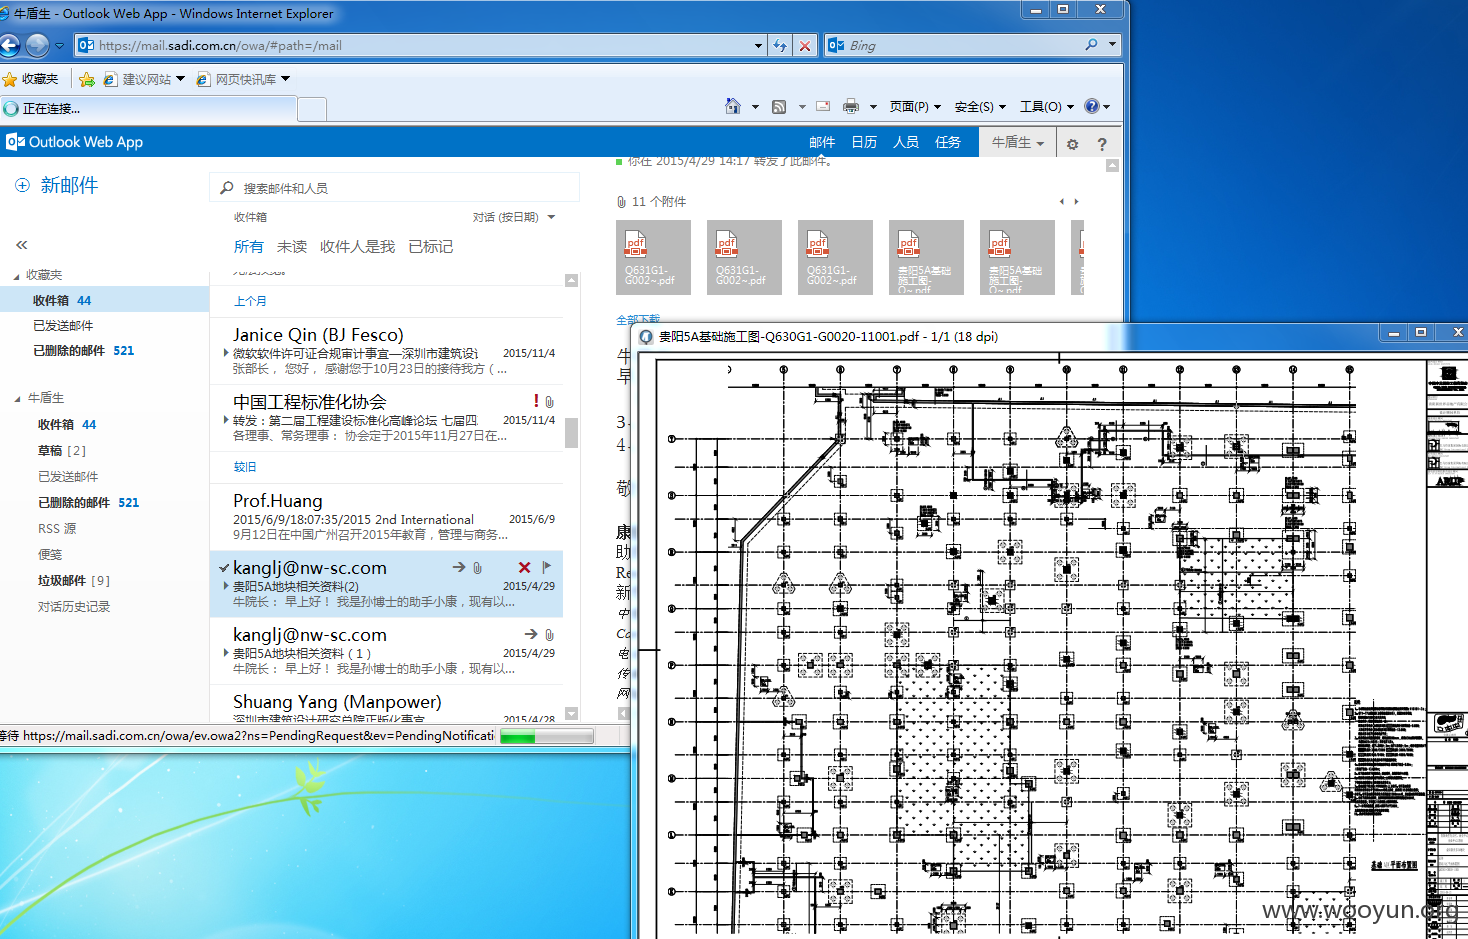Flag the selected kanglj message
Viewport: 1468px width, 939px height.
547,567
